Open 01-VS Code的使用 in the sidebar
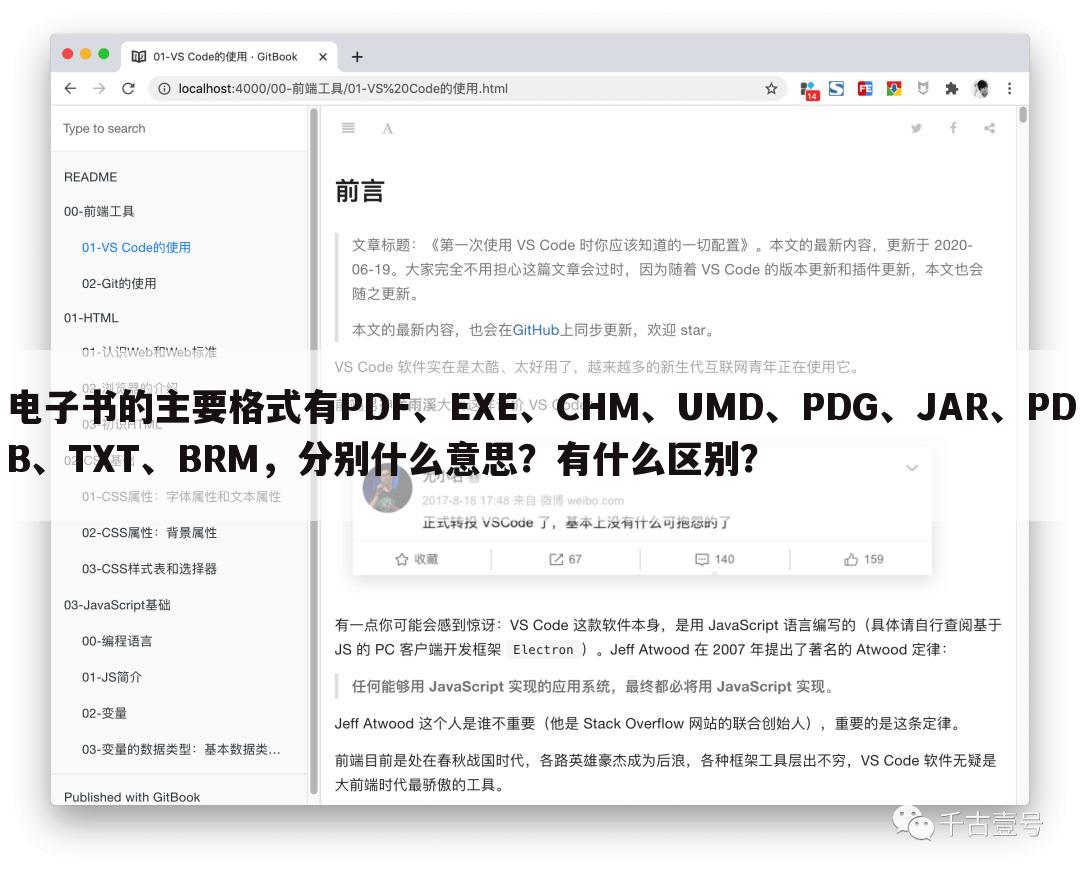1080x872 pixels. click(136, 247)
